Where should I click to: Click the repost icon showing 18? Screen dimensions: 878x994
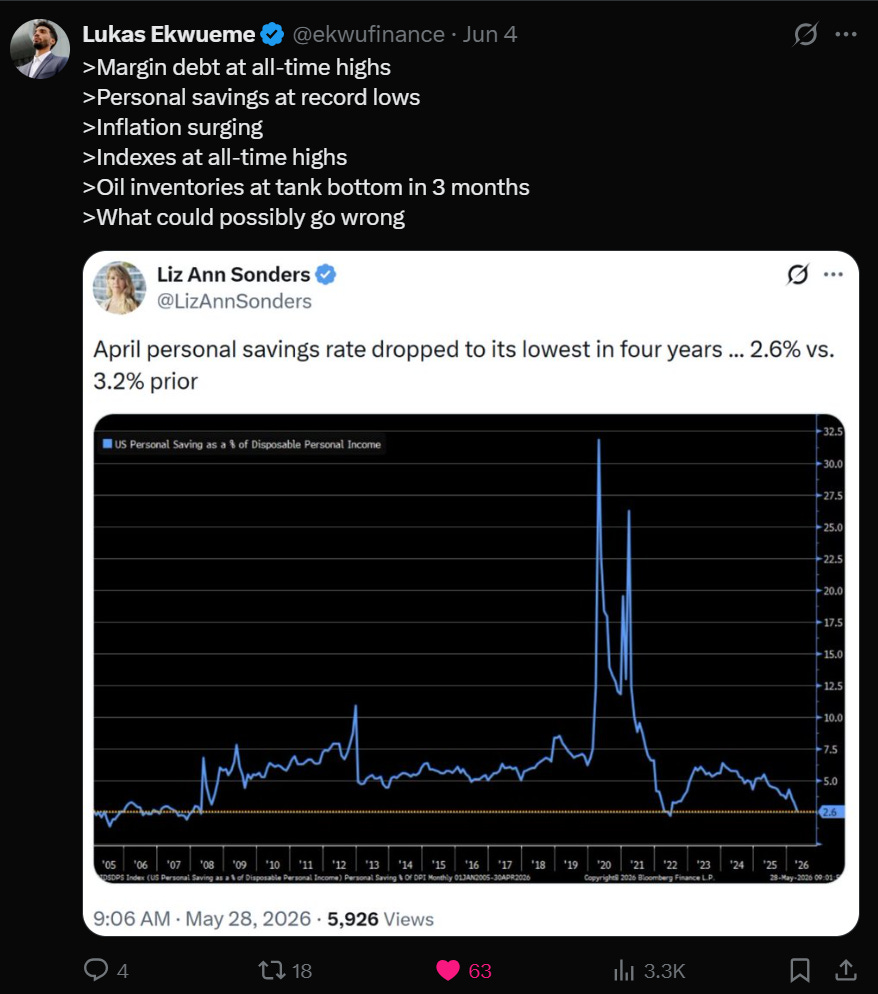(x=272, y=970)
